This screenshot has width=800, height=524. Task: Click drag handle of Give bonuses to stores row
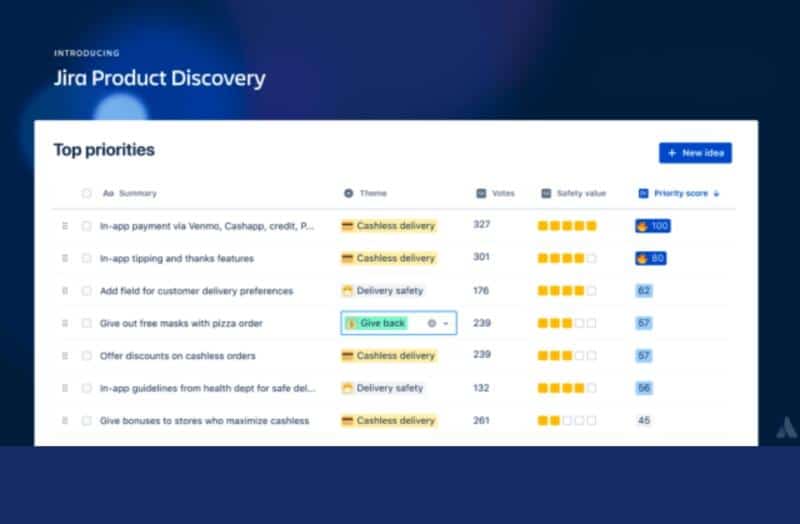pos(65,421)
